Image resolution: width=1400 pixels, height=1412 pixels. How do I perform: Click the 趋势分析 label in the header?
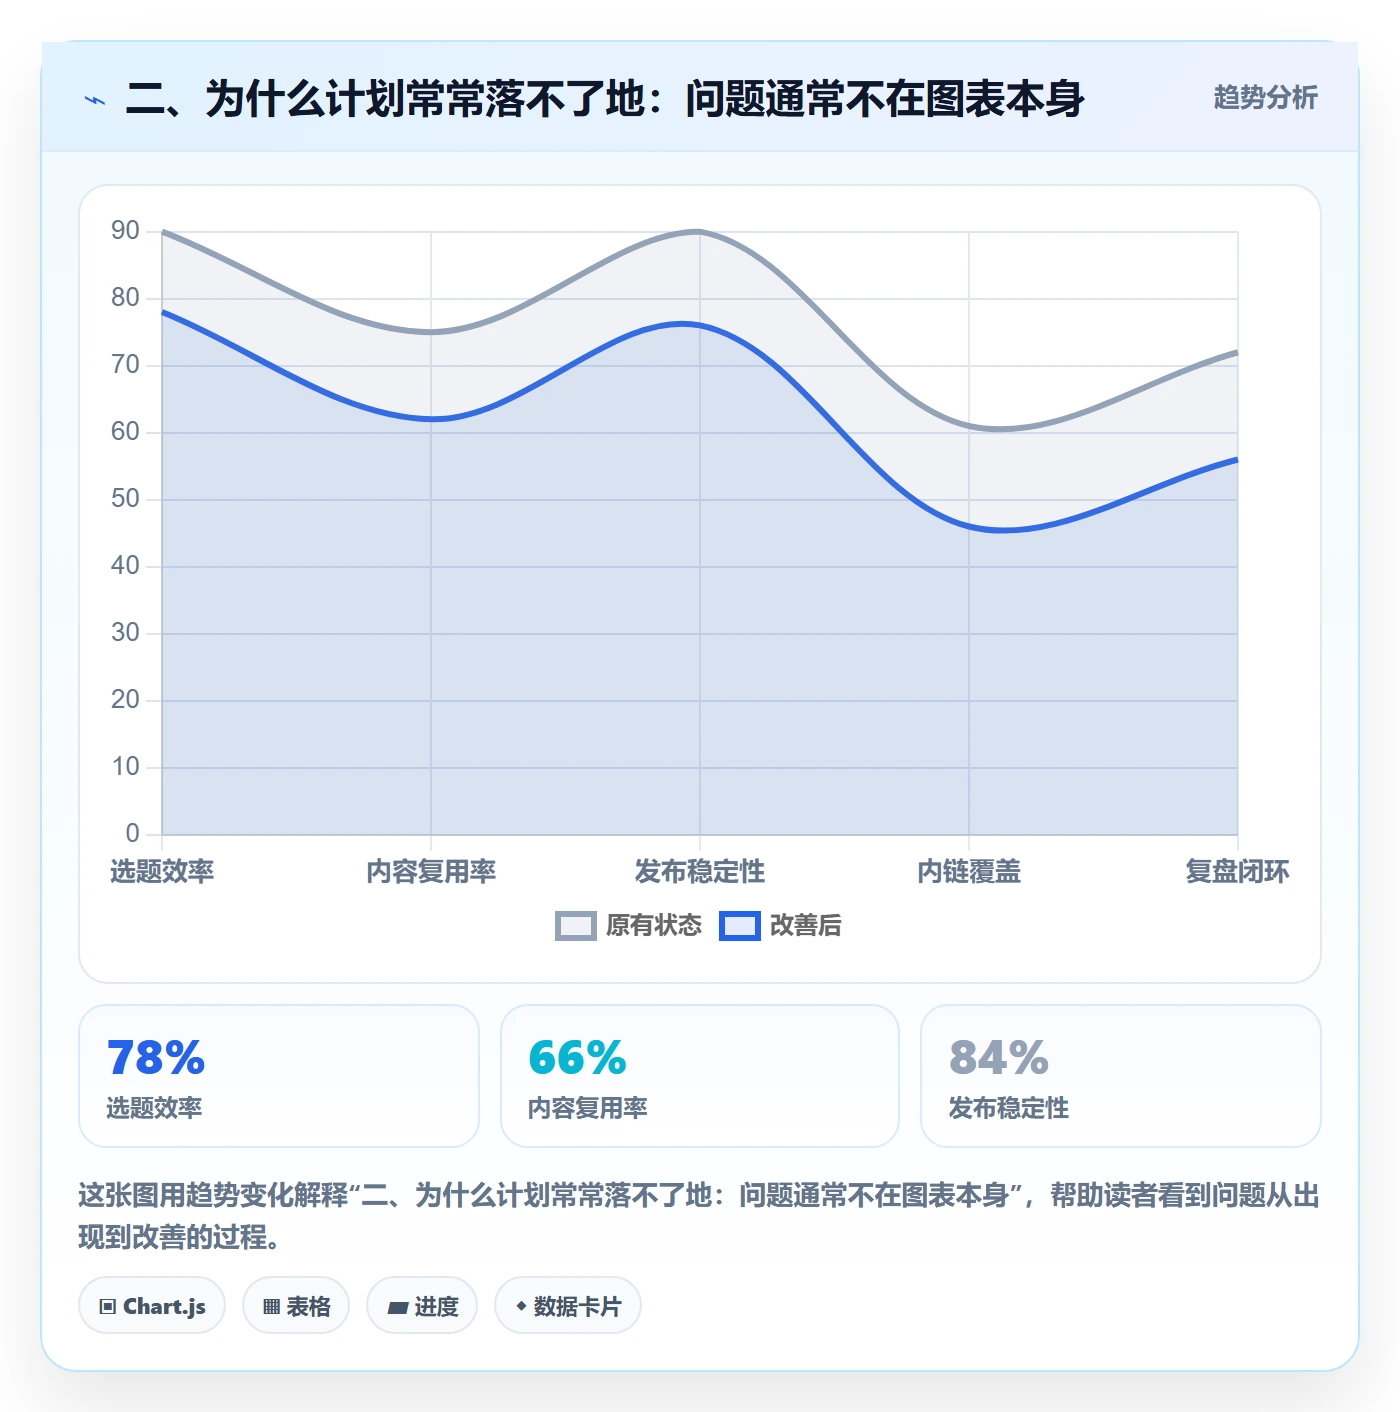coord(1265,97)
